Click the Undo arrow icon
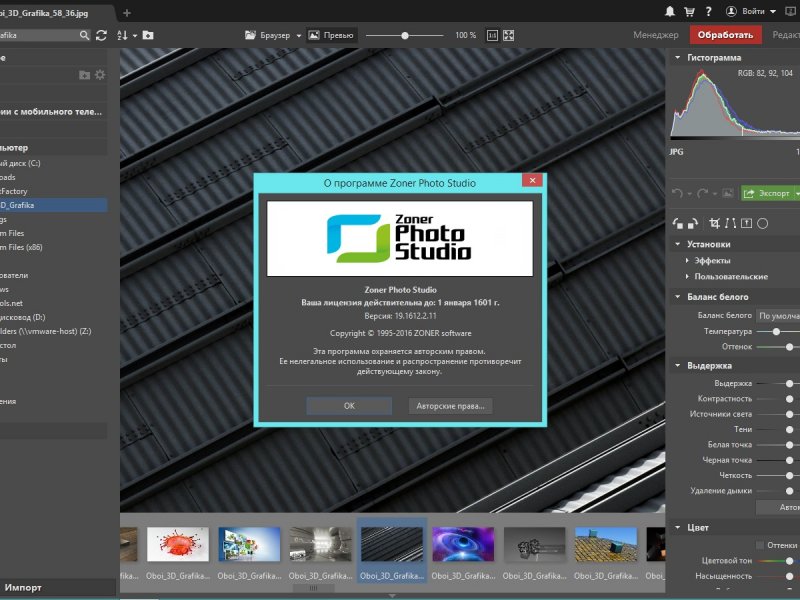800x600 pixels. point(678,193)
